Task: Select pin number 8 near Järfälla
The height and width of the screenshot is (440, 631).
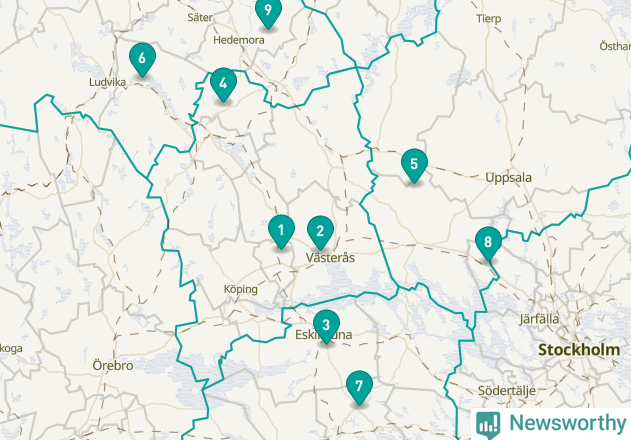Action: click(x=488, y=244)
